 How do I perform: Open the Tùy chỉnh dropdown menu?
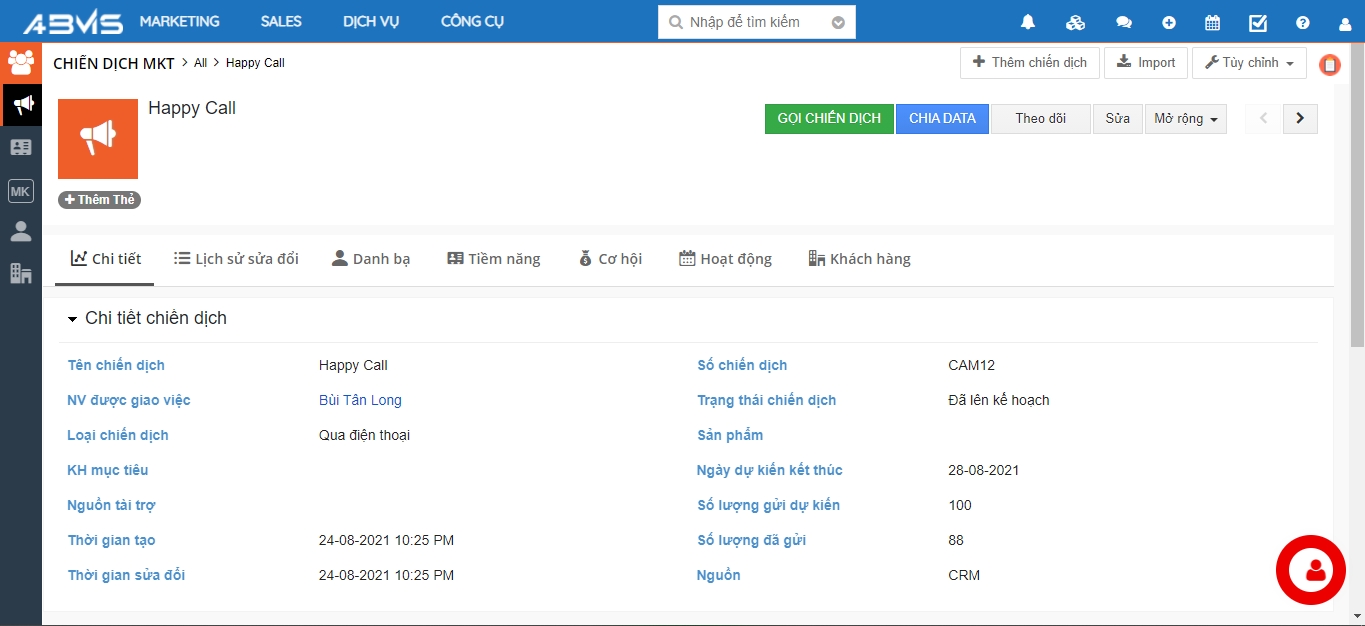[x=1249, y=62]
